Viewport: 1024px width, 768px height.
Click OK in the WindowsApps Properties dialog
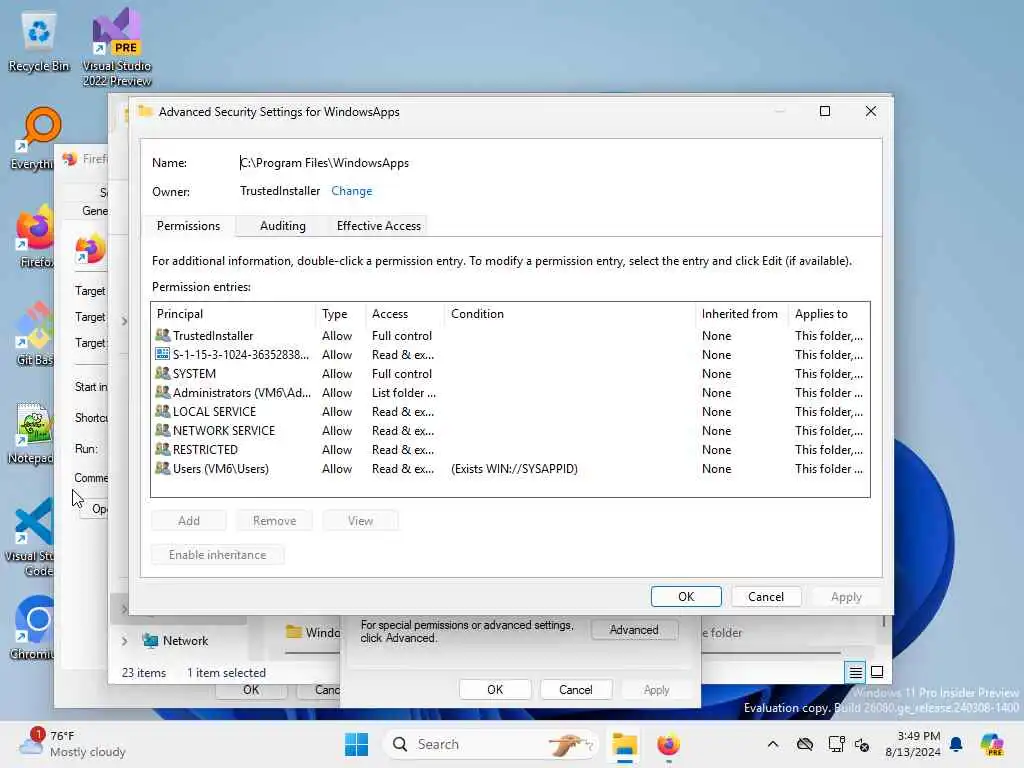tap(494, 690)
